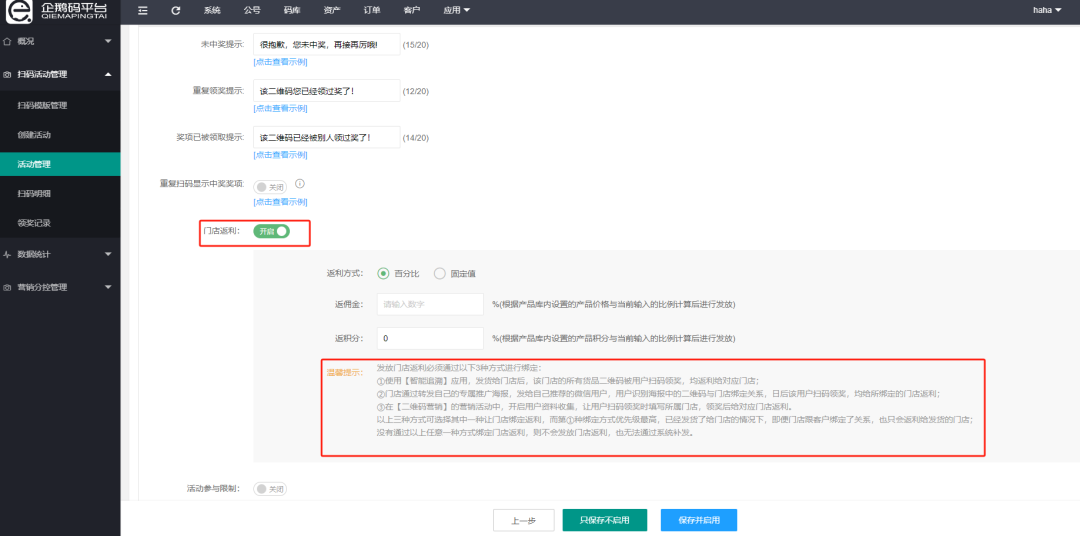The height and width of the screenshot is (536, 1080).
Task: Click the refresh icon in top bar
Action: (x=176, y=10)
